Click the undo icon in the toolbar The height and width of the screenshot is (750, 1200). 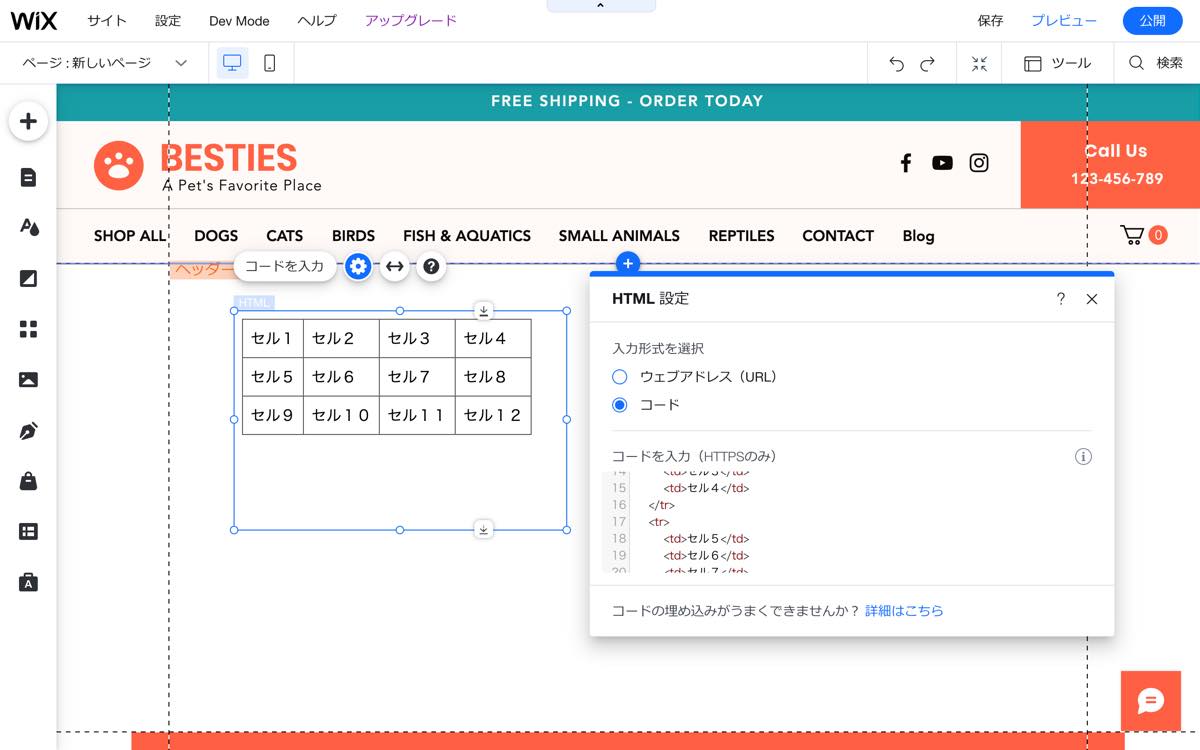pos(897,62)
